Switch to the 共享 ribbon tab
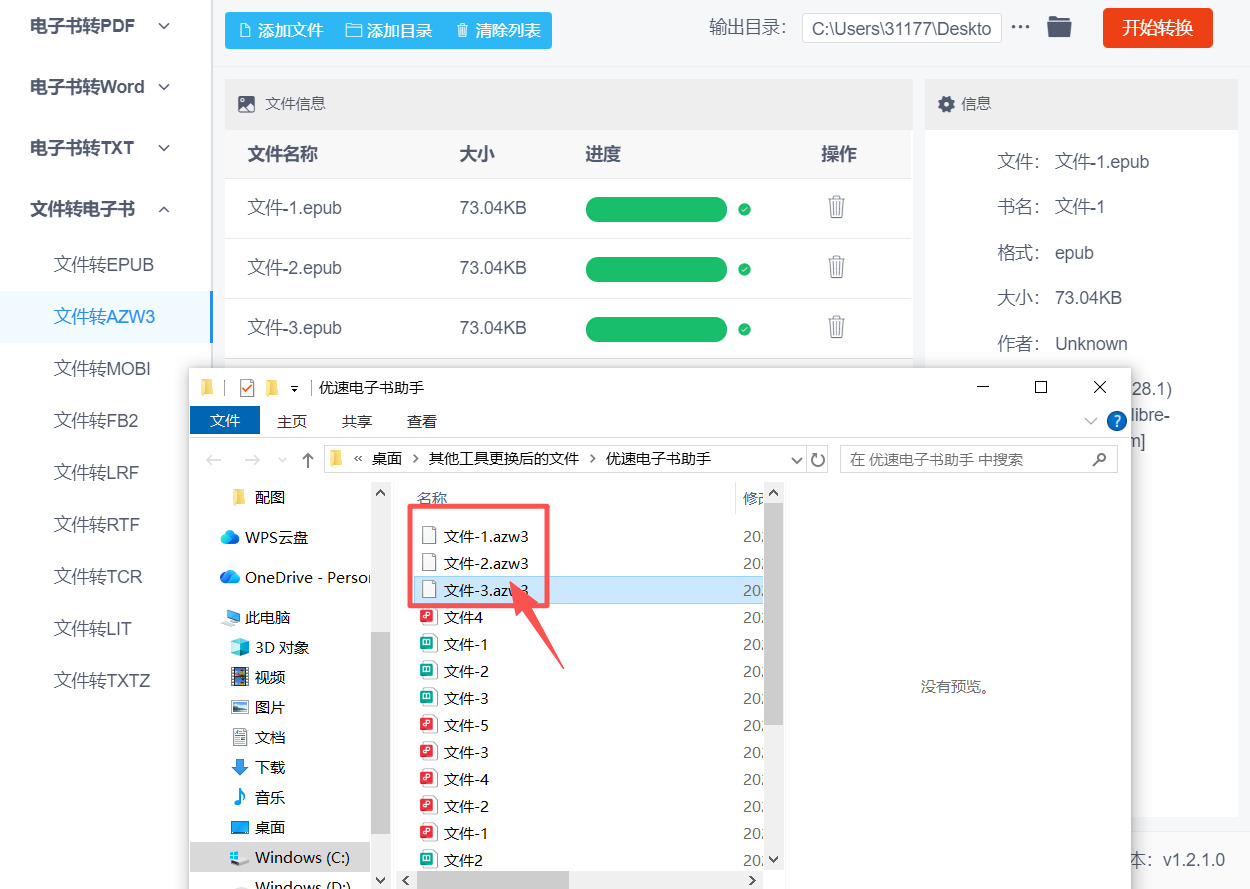This screenshot has height=889, width=1250. [x=357, y=422]
